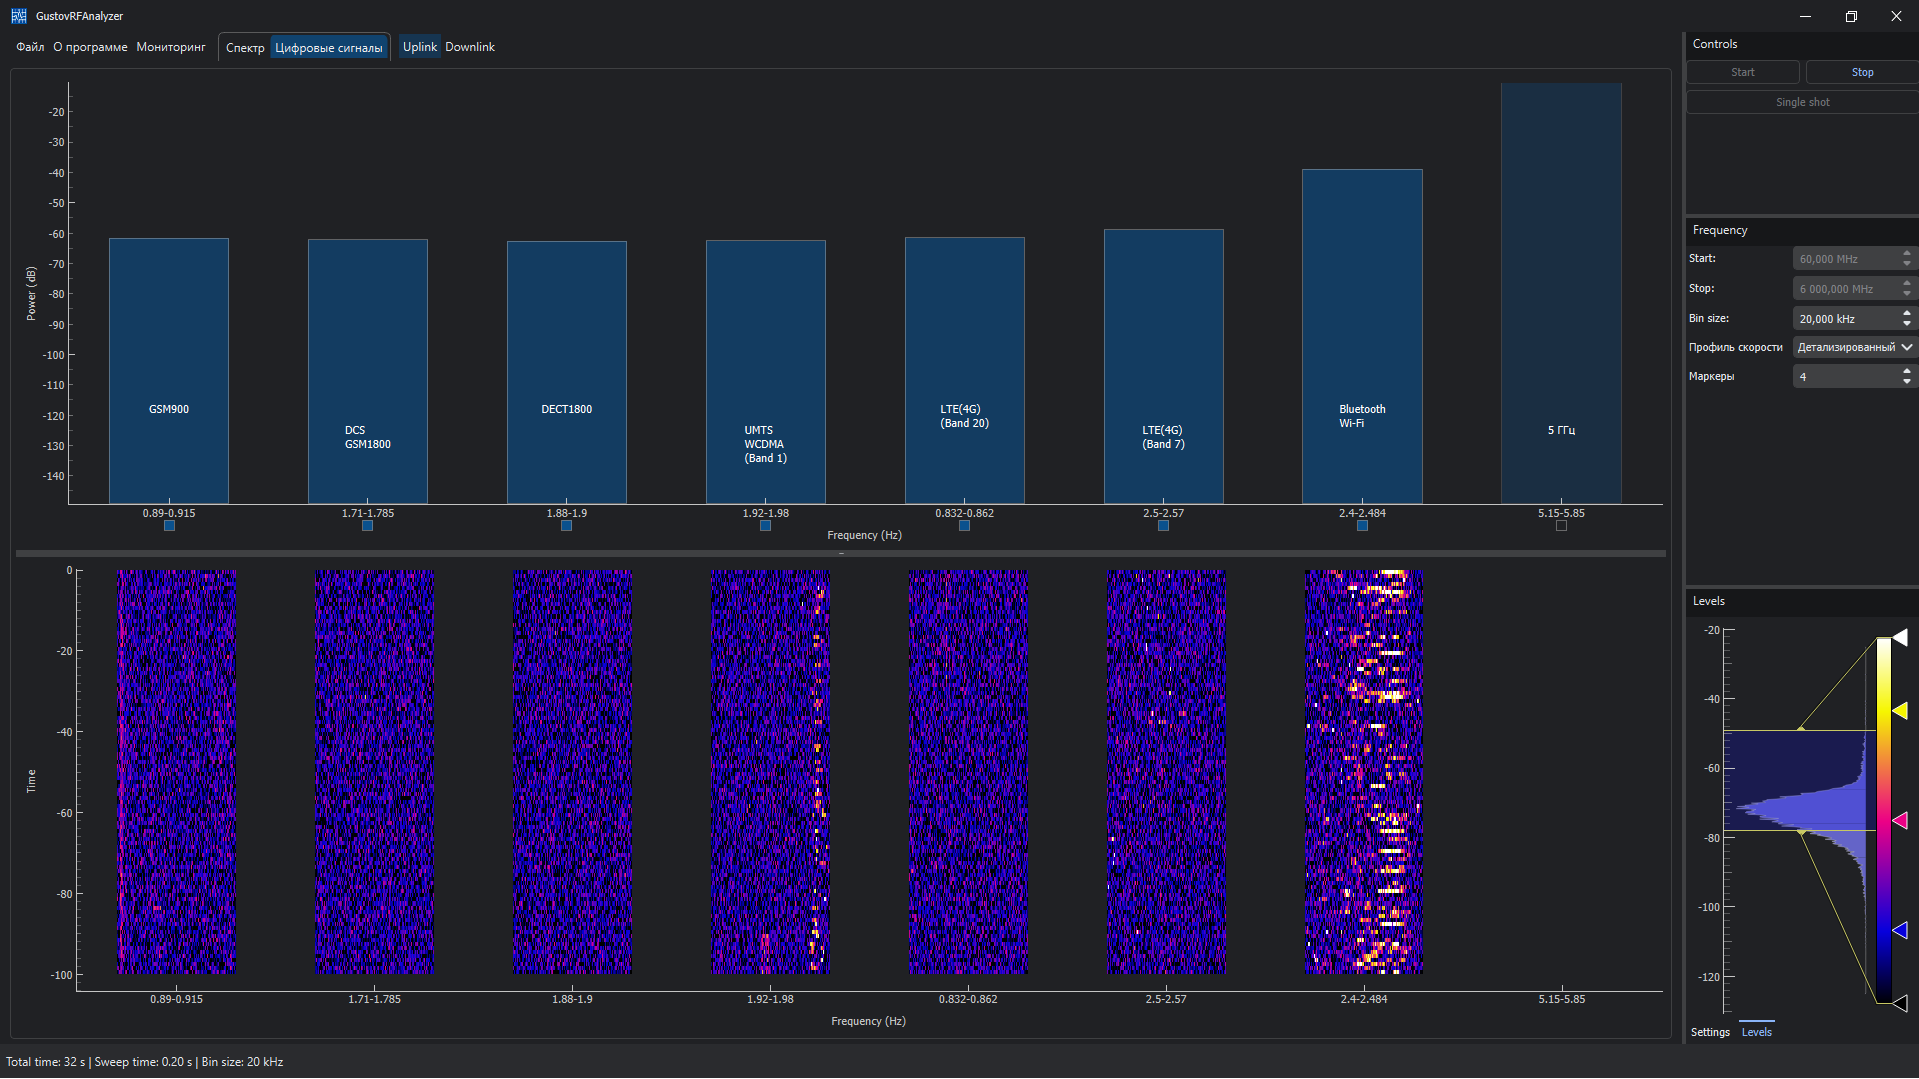Click the GustovRFAnalyzer app icon
Image resolution: width=1919 pixels, height=1079 pixels.
tap(18, 16)
